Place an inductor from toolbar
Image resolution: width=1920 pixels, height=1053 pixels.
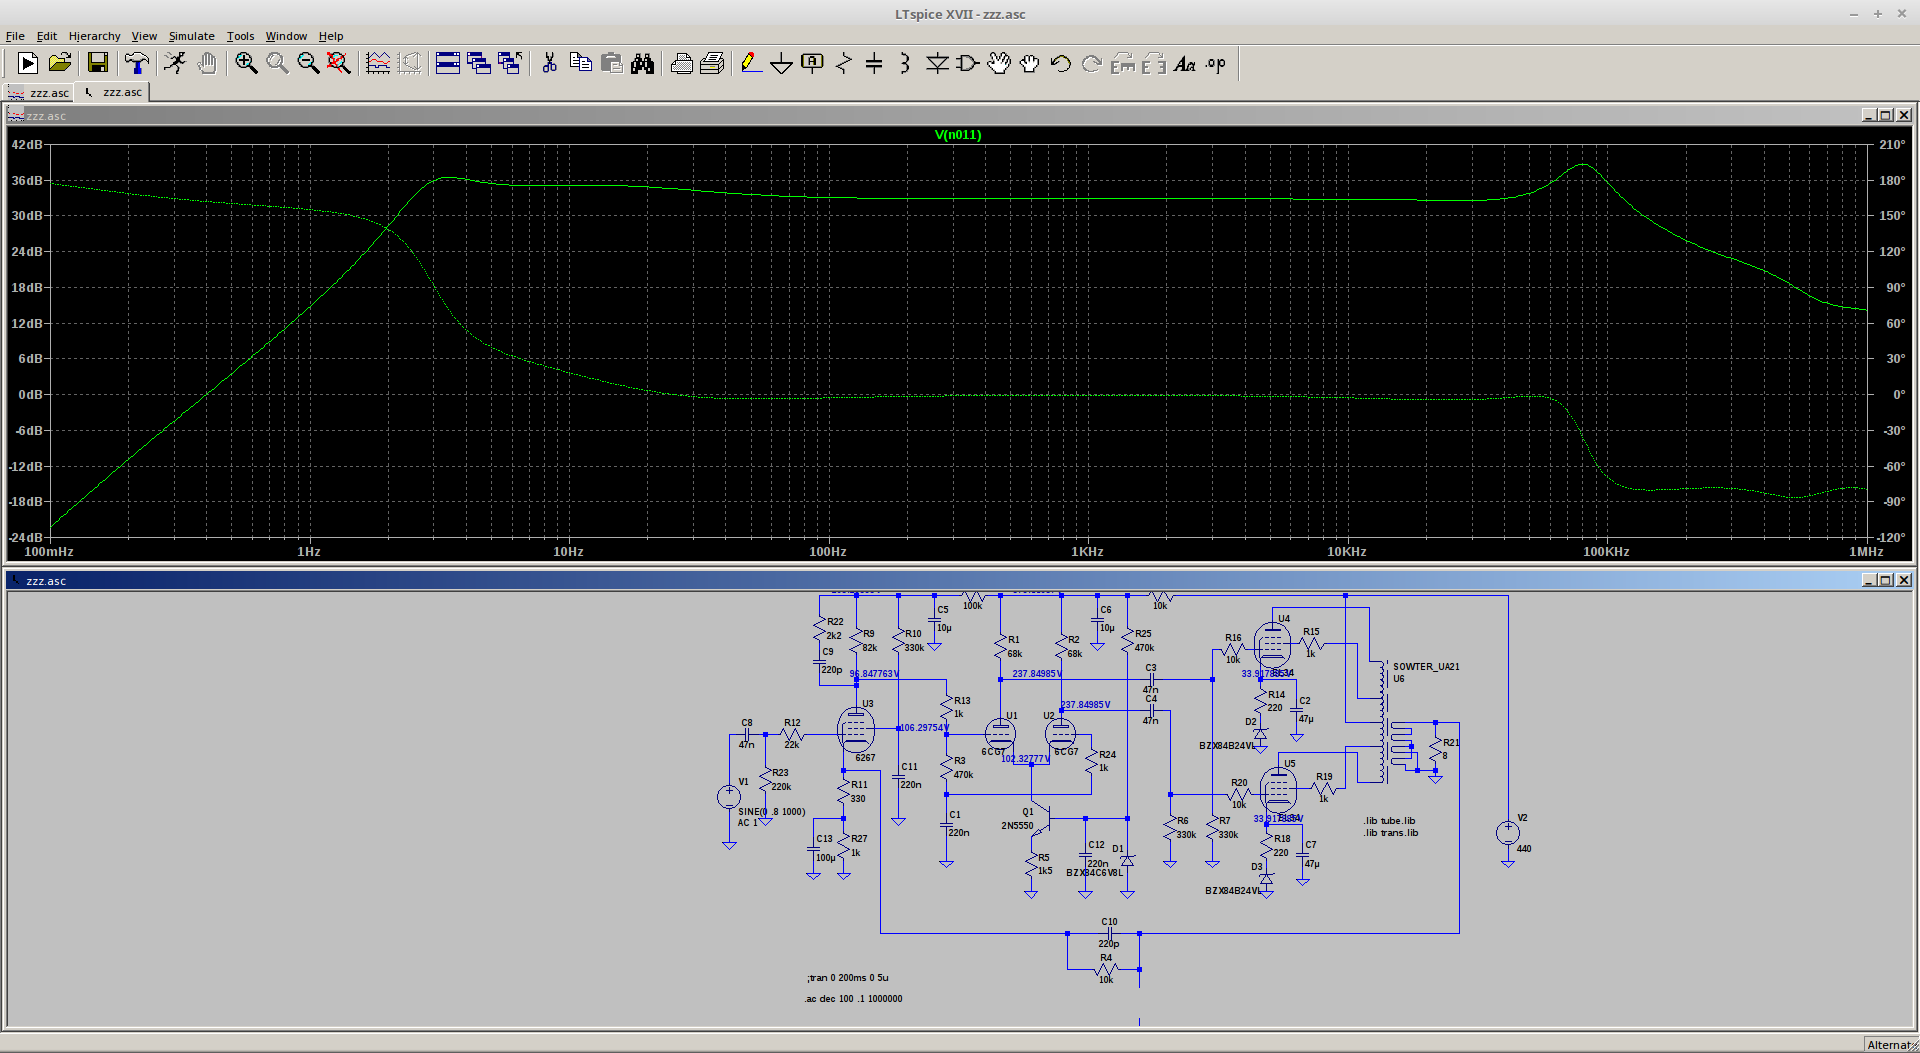[x=905, y=63]
